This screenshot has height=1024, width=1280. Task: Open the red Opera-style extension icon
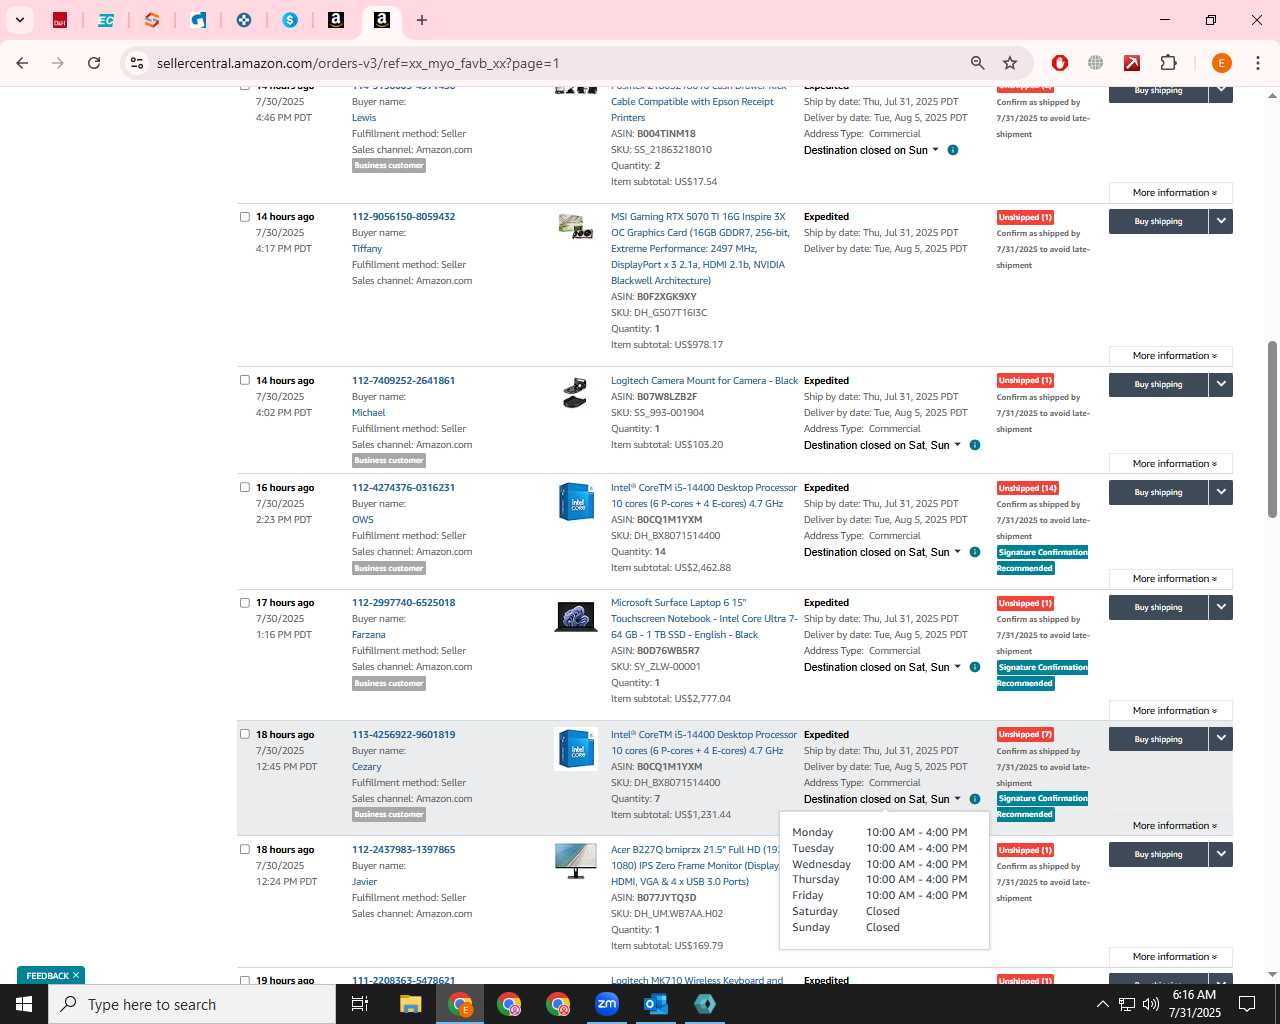point(1060,63)
